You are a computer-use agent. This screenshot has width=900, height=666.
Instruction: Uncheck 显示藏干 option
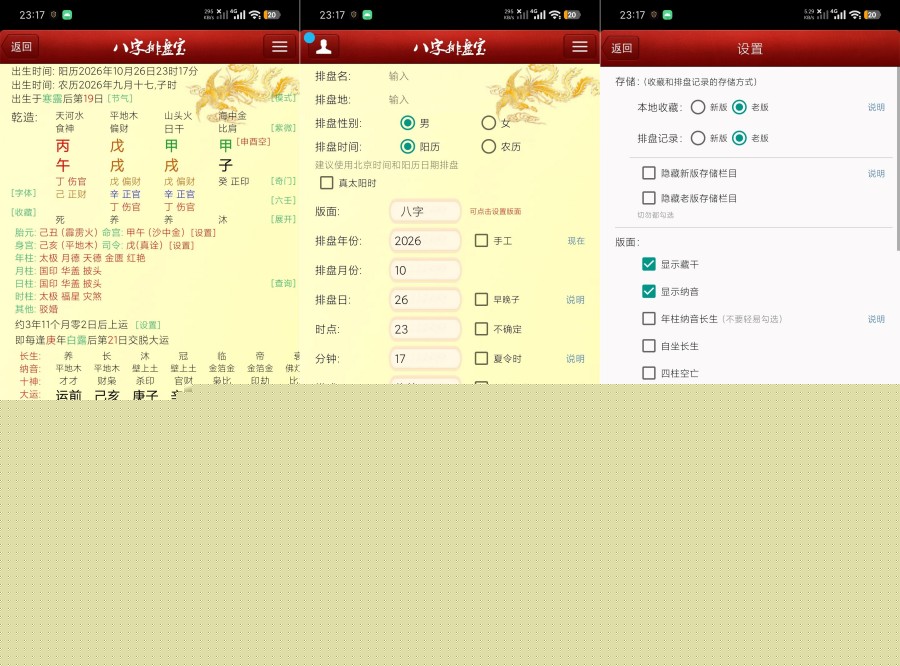pyautogui.click(x=649, y=264)
